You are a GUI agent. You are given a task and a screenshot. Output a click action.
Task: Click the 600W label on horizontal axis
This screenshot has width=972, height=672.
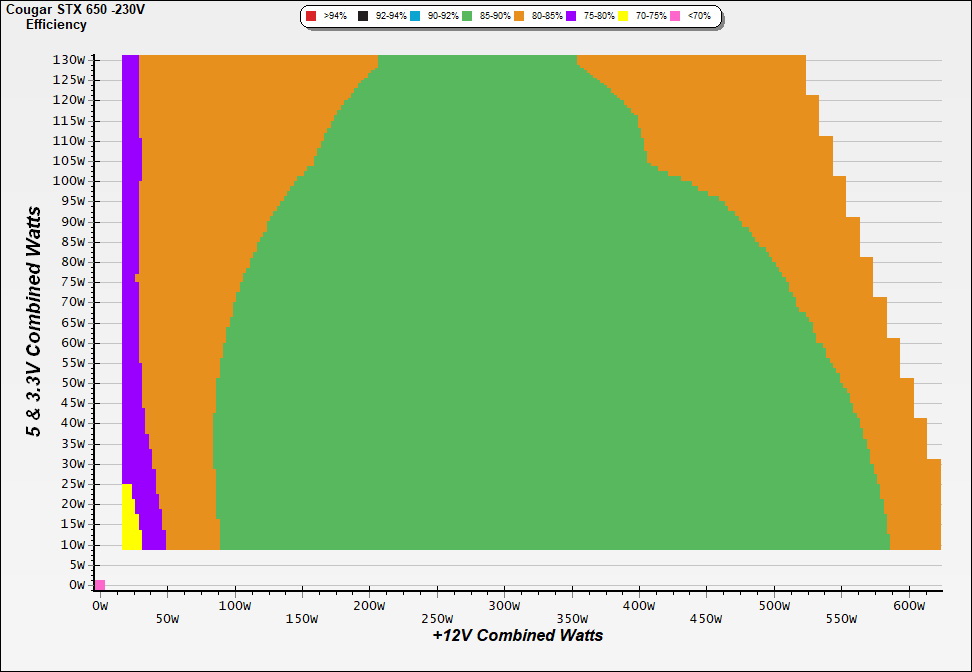(908, 606)
